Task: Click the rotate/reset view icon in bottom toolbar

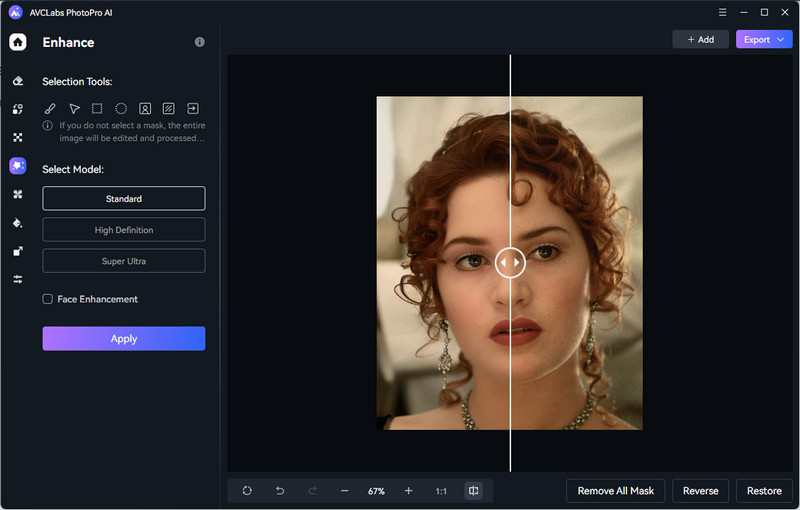Action: point(247,491)
